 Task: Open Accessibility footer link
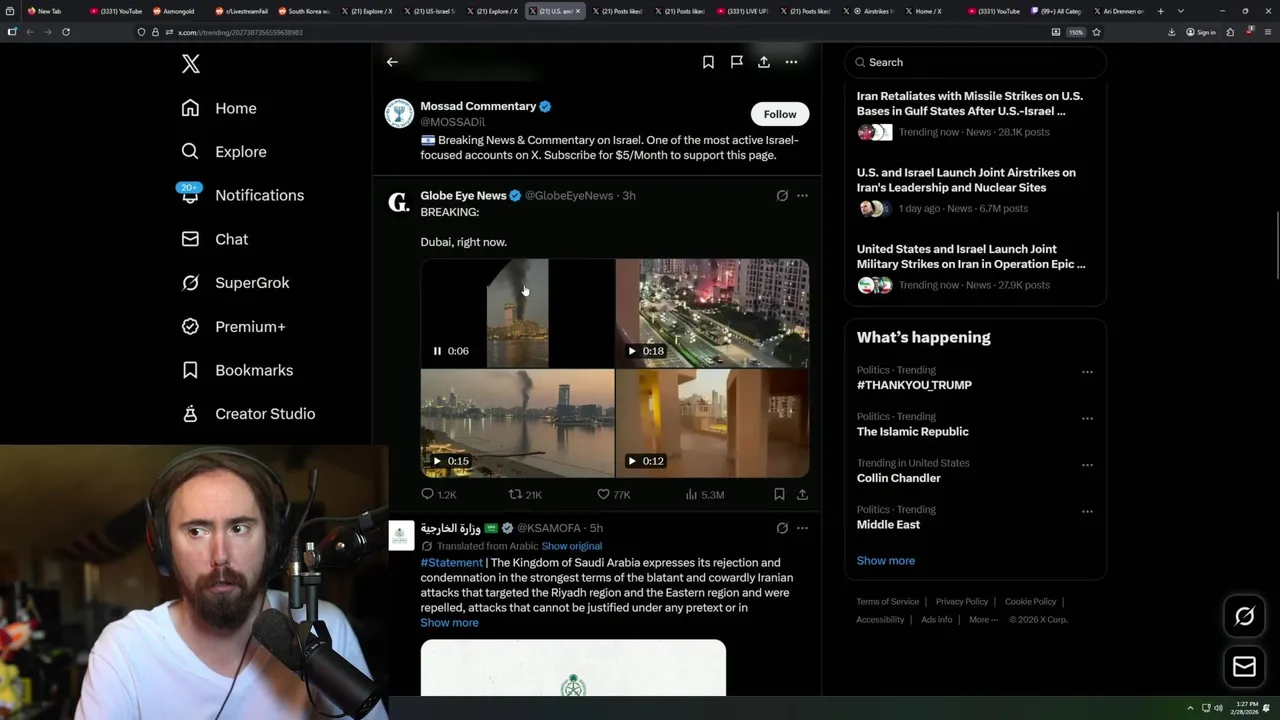coord(880,620)
